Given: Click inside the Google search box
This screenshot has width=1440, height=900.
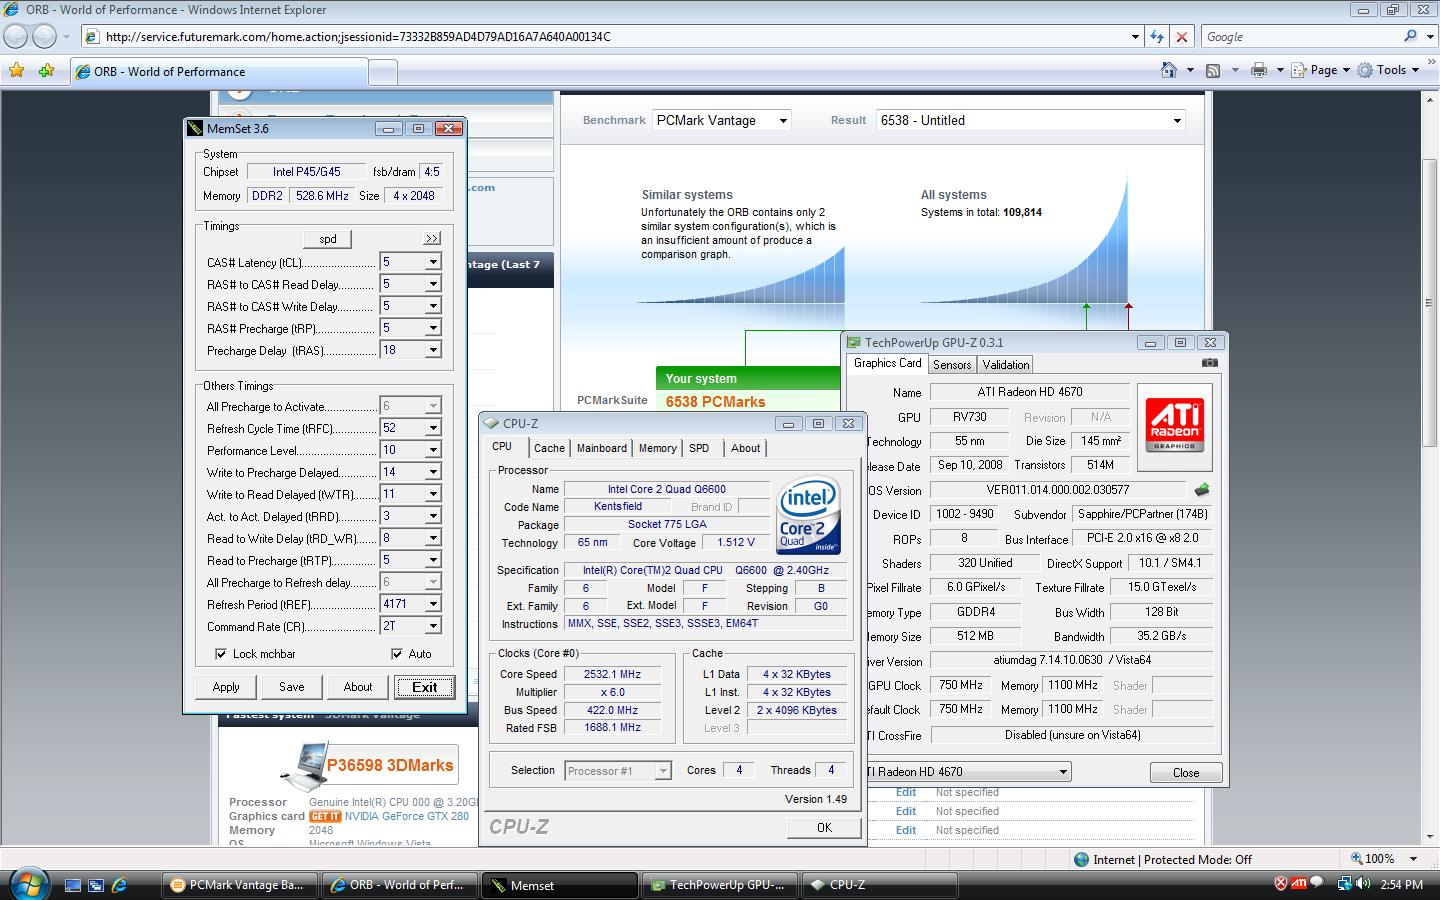Looking at the screenshot, I should point(1300,36).
